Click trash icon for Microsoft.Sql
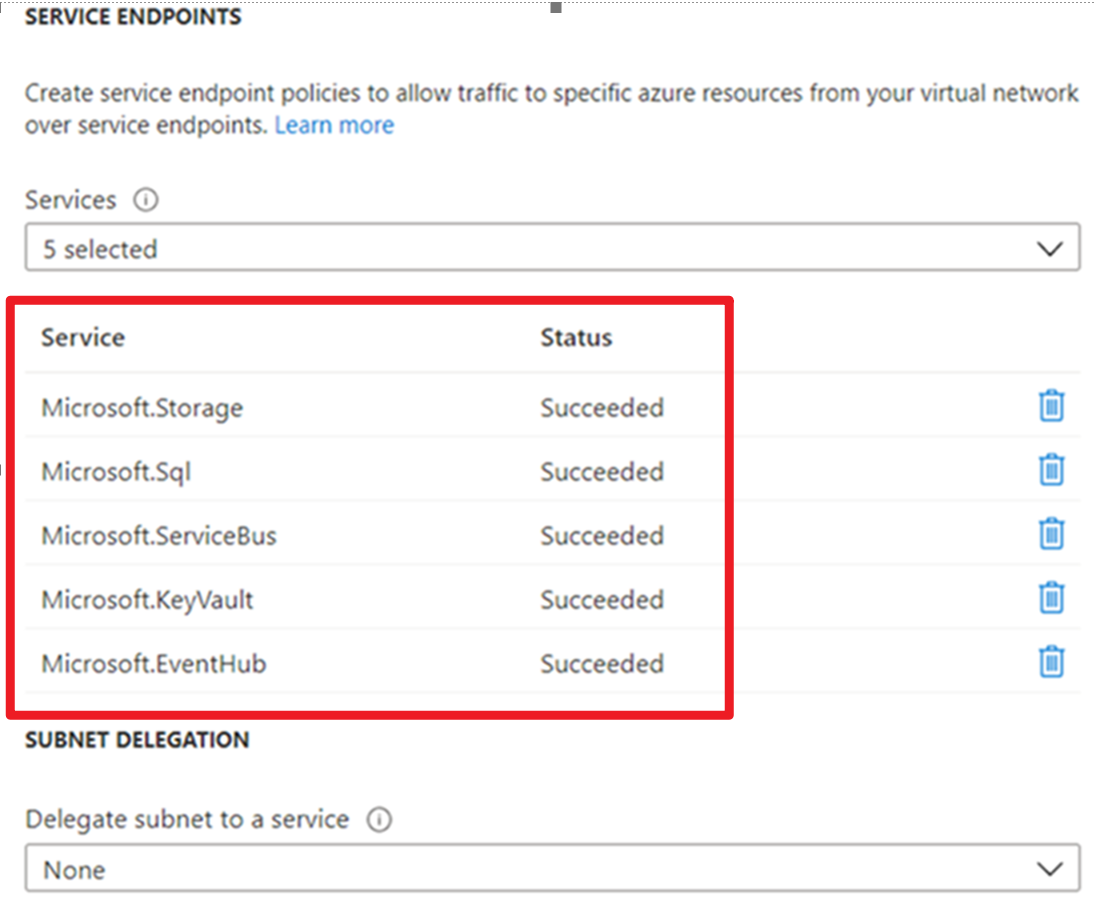 pos(1051,470)
